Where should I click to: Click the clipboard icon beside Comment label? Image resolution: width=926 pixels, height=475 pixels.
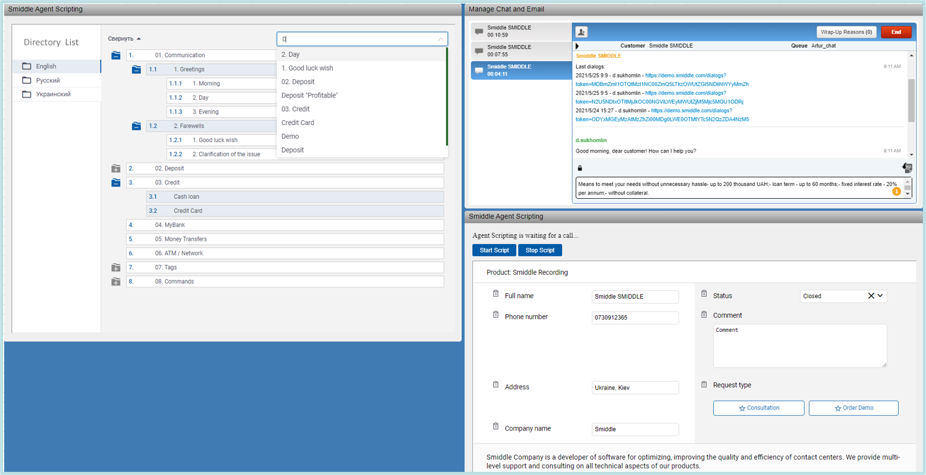704,314
